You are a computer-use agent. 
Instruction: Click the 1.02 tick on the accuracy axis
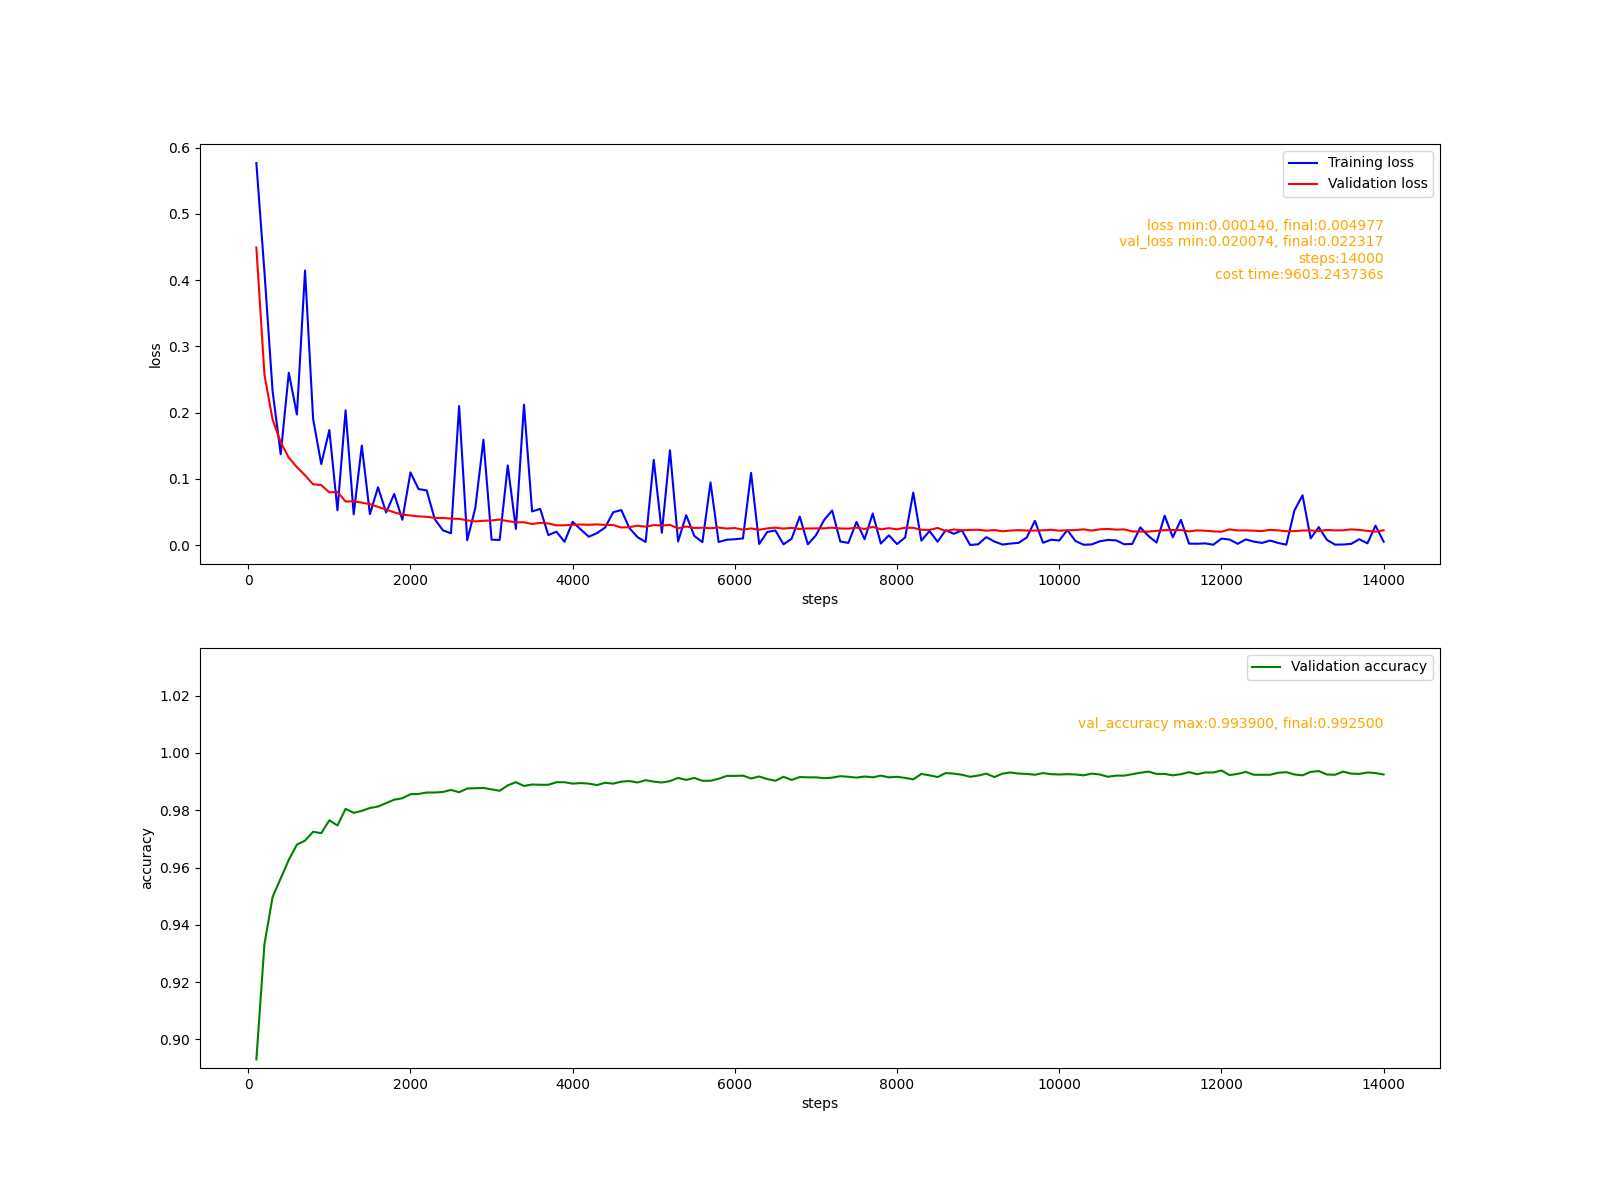pos(175,696)
